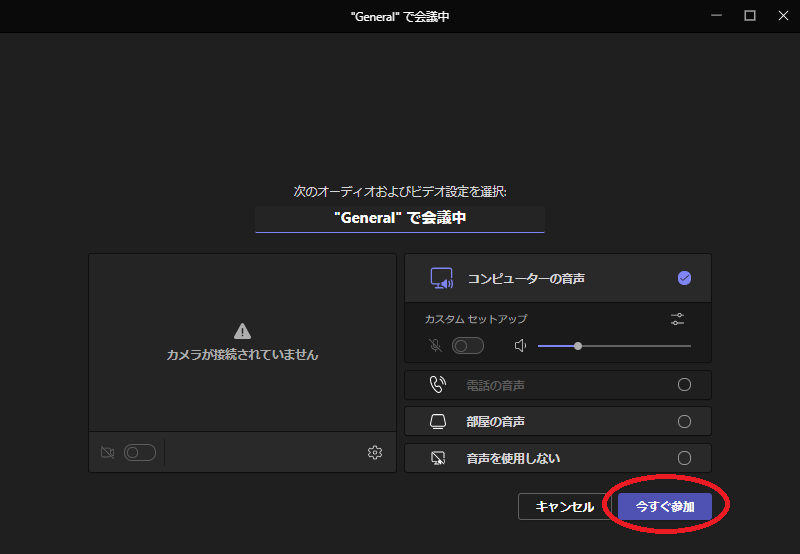Click the speaker volume icon
The width and height of the screenshot is (800, 554).
(x=520, y=346)
